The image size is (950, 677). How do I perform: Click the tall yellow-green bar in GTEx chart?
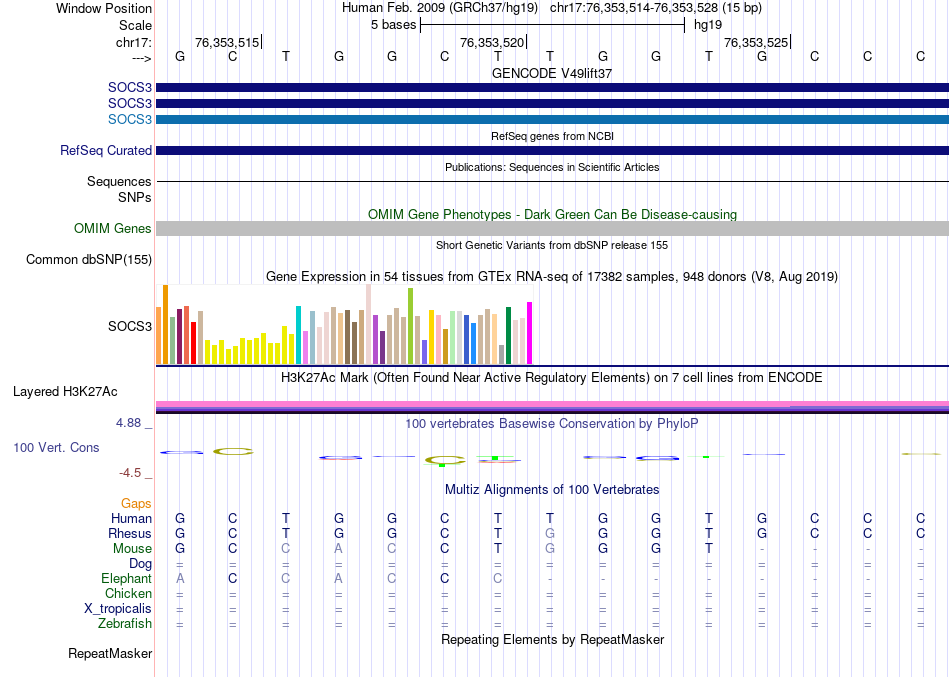tap(410, 325)
